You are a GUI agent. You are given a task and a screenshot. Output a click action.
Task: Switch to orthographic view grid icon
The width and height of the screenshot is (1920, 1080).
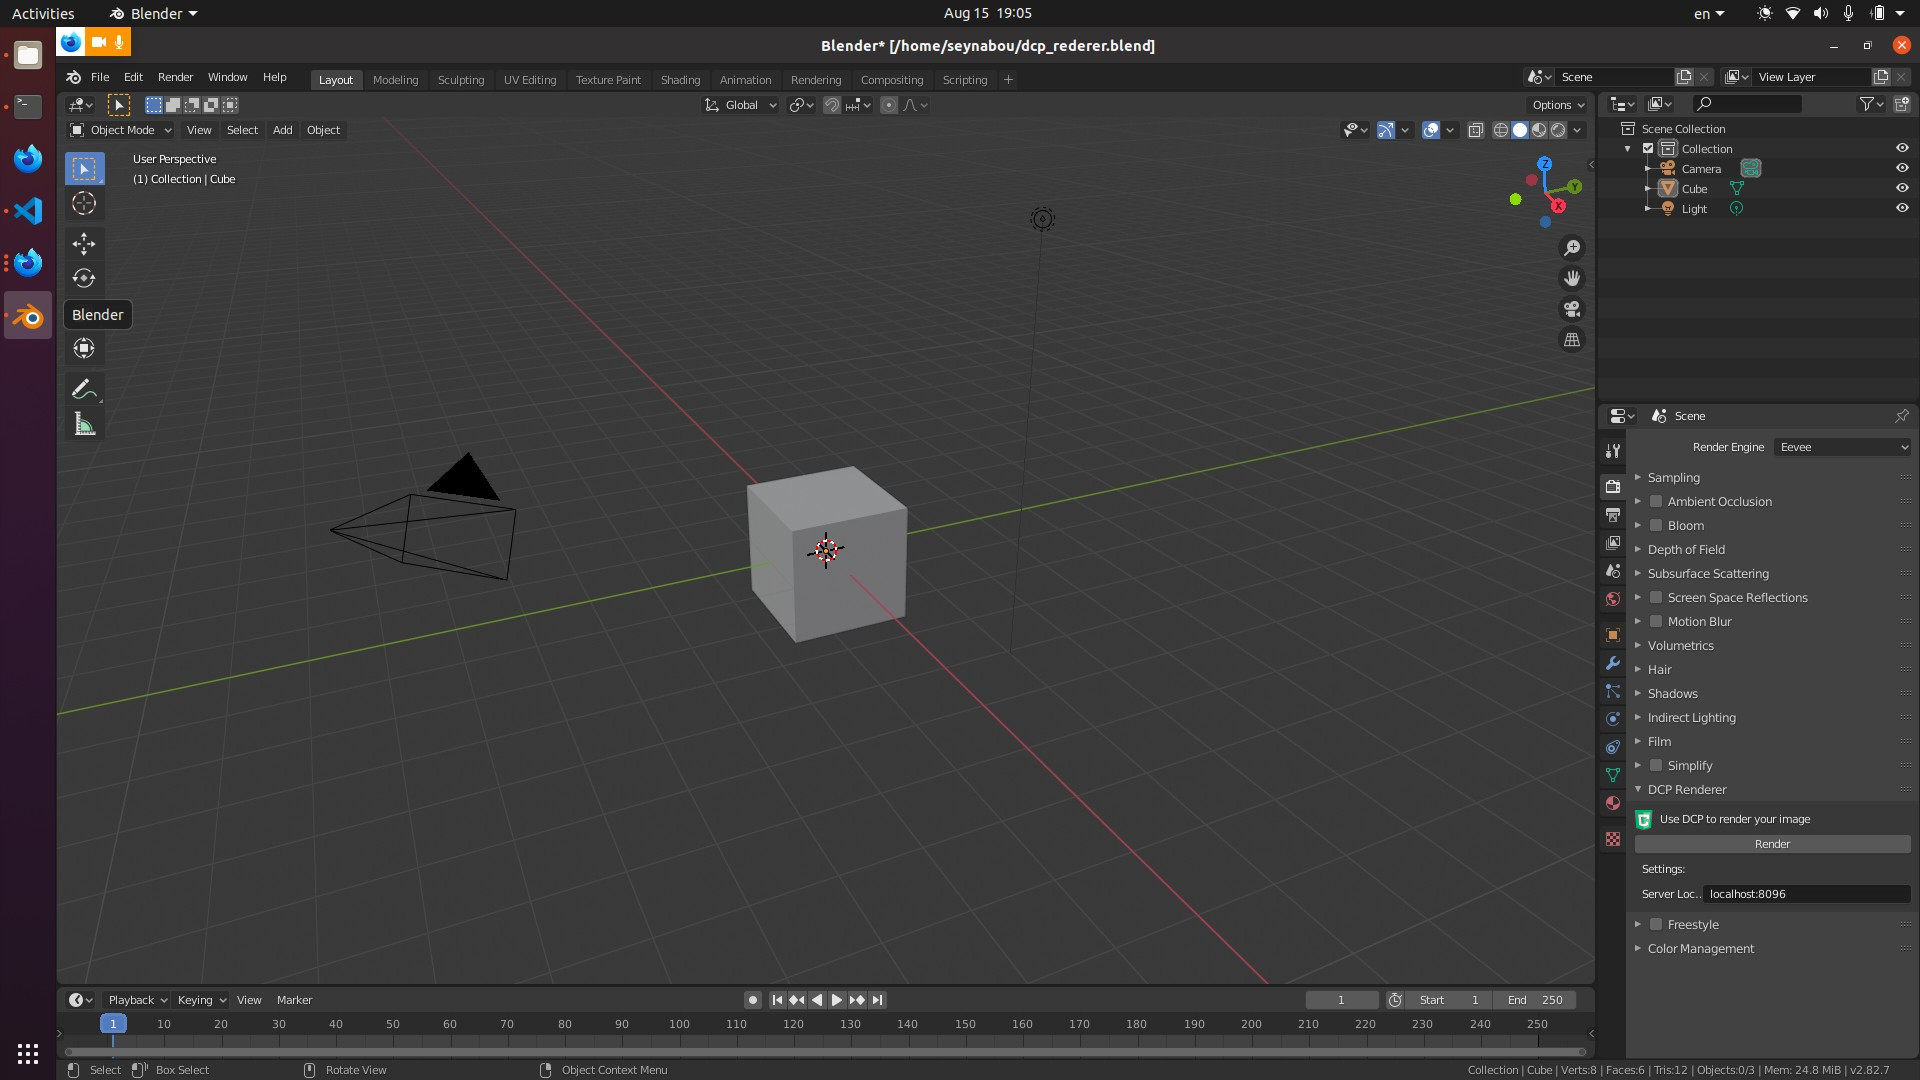coord(1572,340)
